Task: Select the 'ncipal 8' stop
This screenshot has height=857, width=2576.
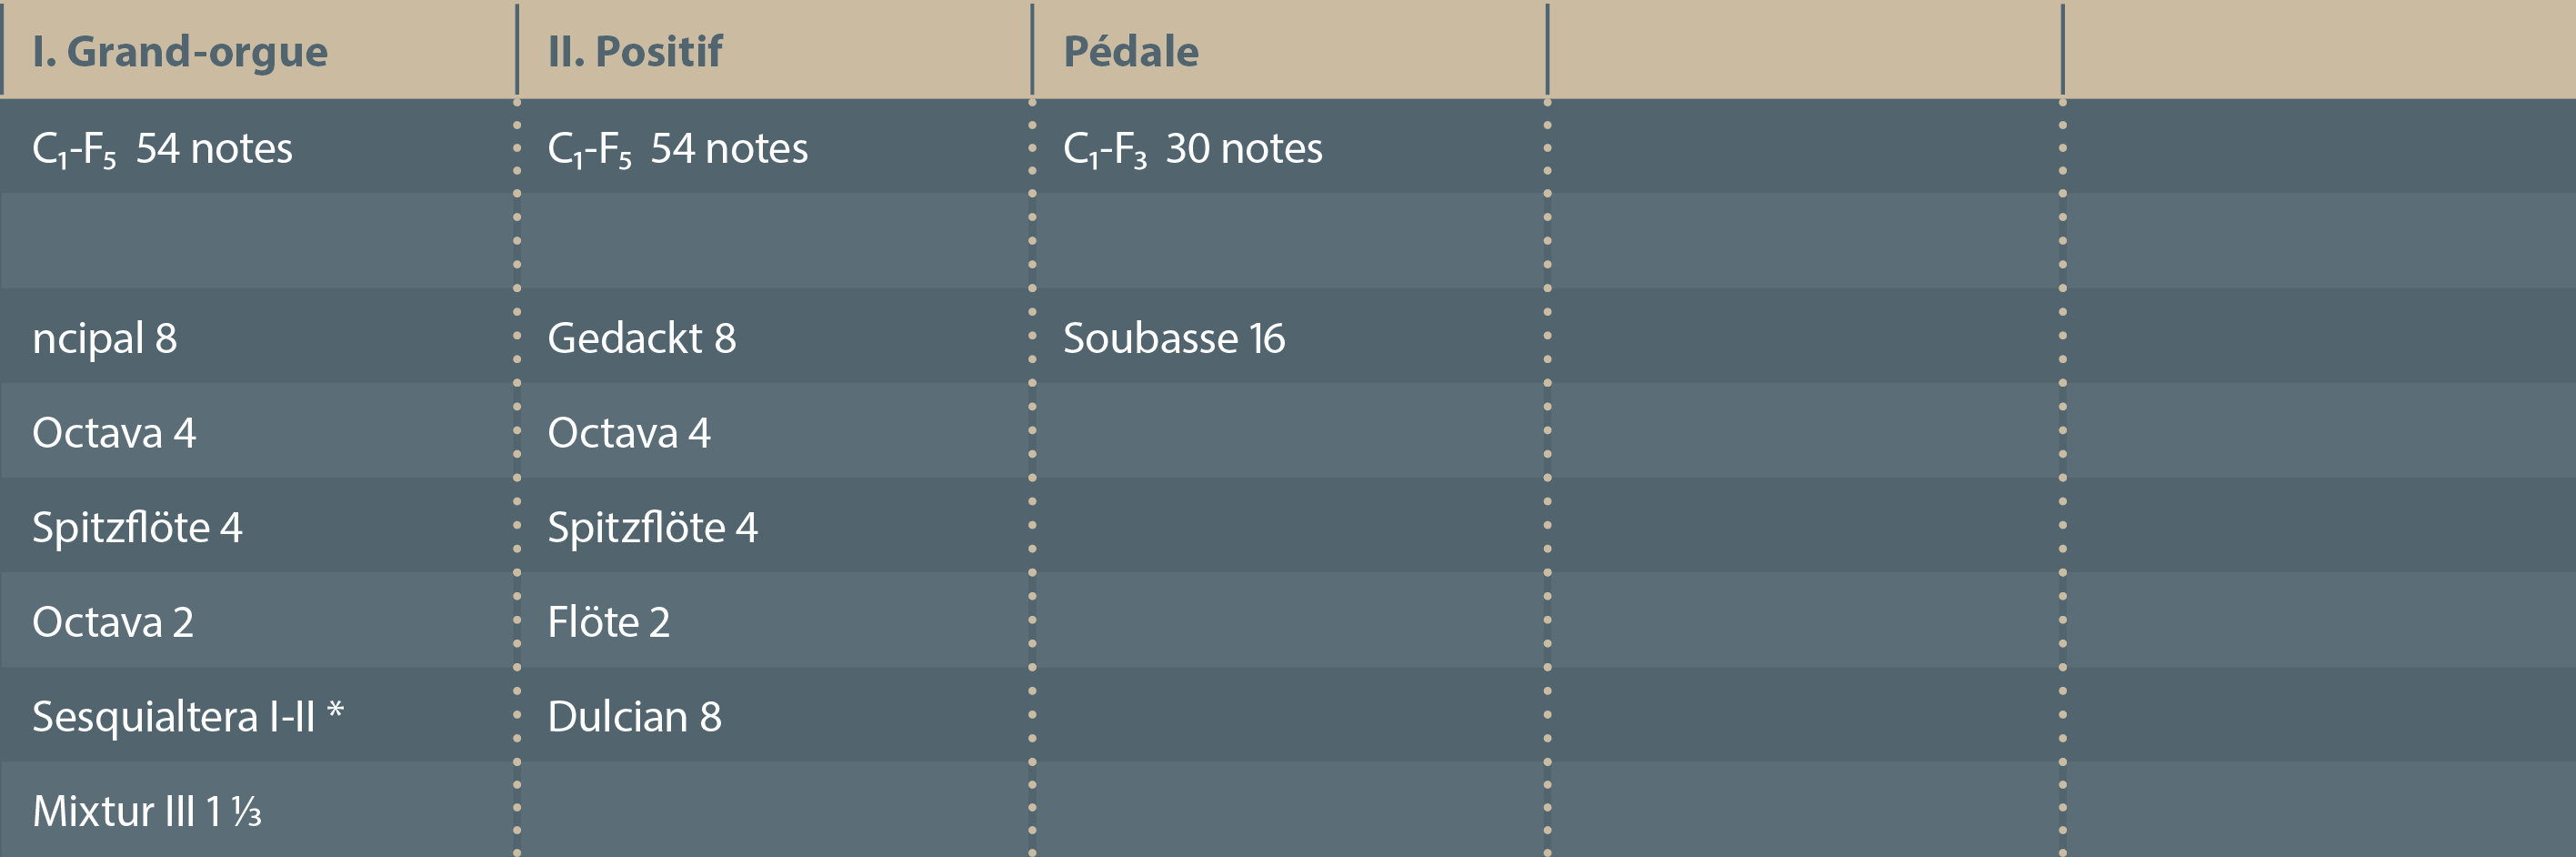Action: click(x=105, y=338)
